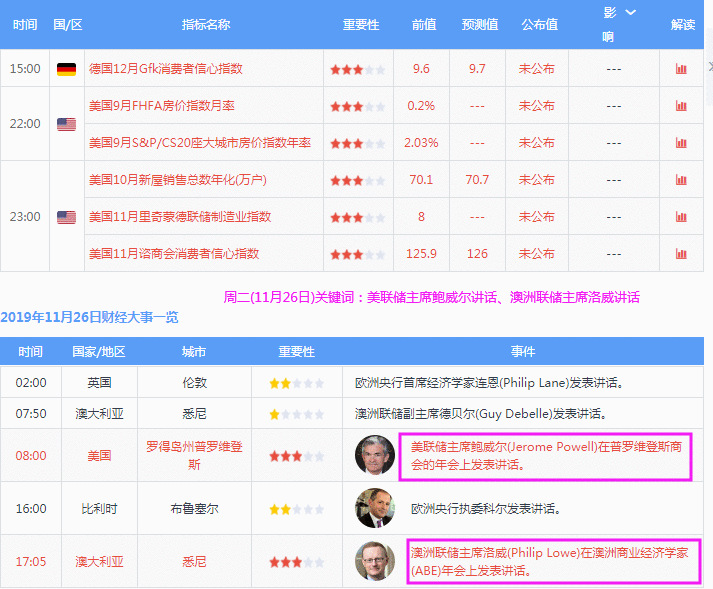Click star rating for 德国12月Gfk消费者信心指数
The width and height of the screenshot is (713, 589).
tap(358, 70)
